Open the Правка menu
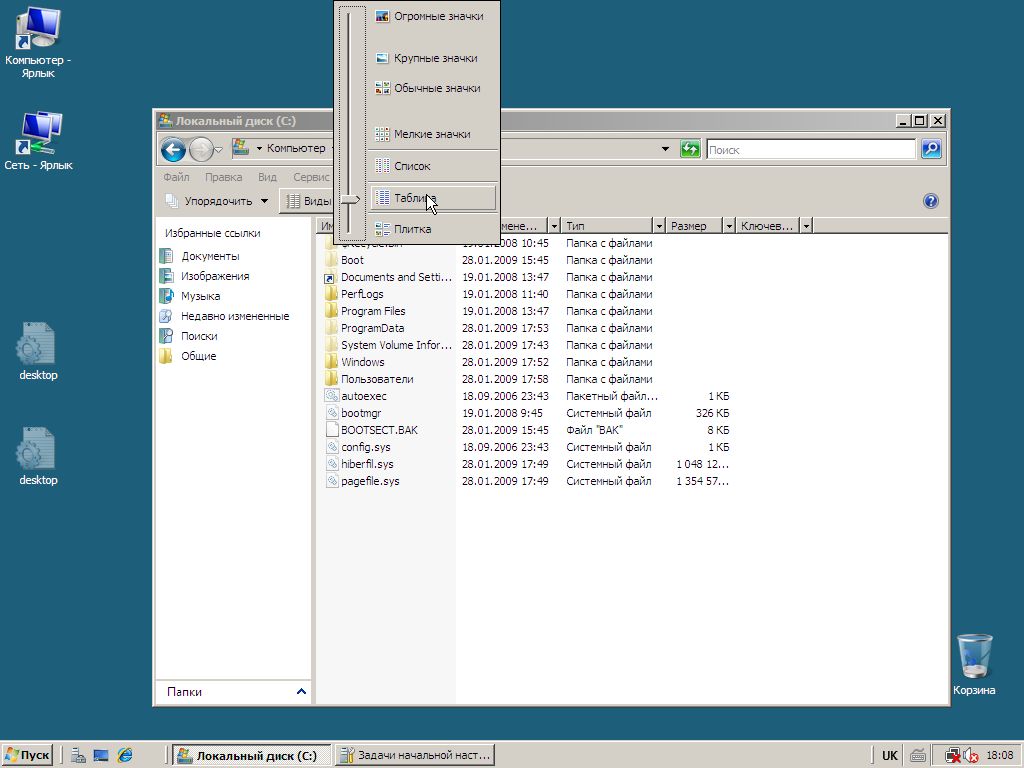1024x768 pixels. 223,177
